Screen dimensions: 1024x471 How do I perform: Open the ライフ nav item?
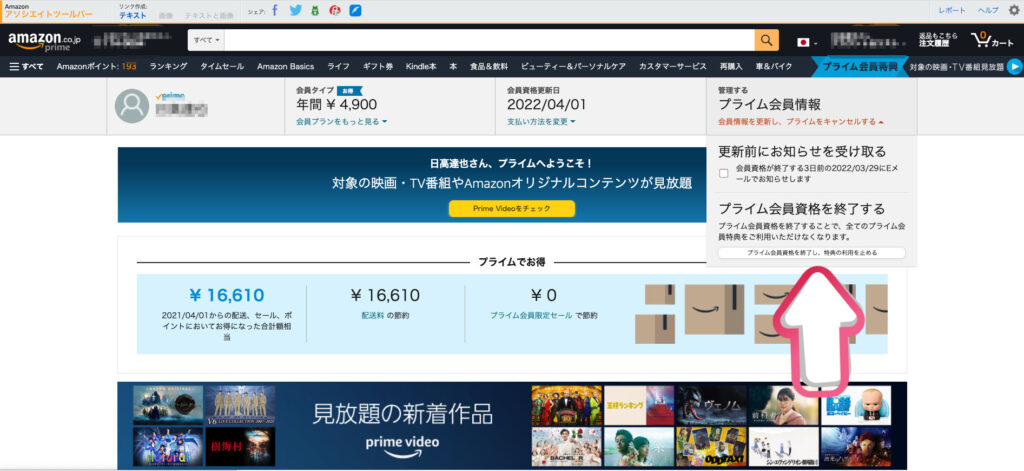tap(338, 66)
